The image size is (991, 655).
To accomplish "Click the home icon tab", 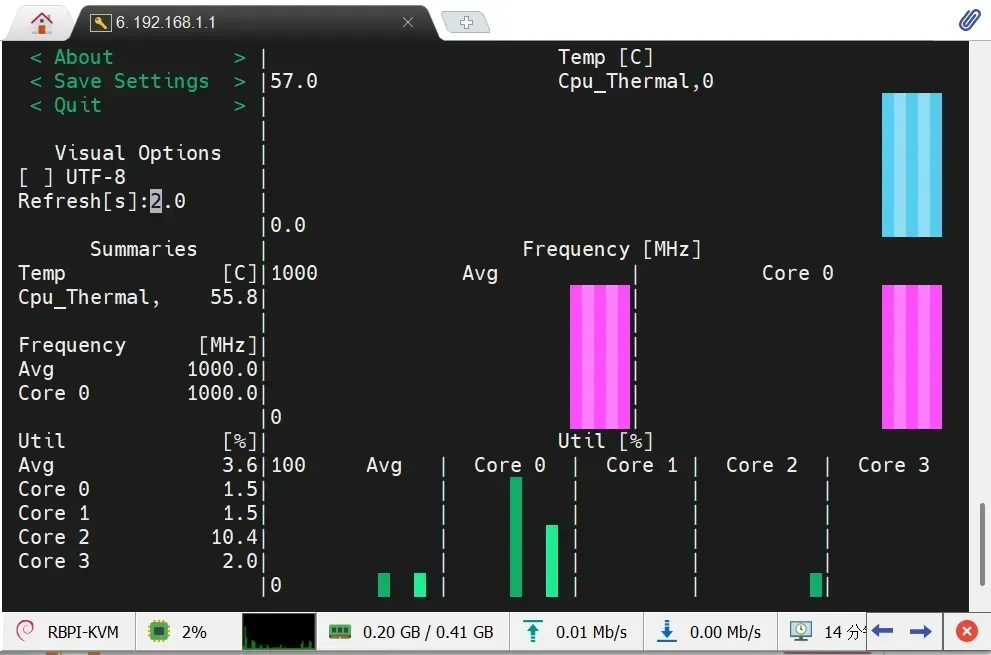I will 42,23.
